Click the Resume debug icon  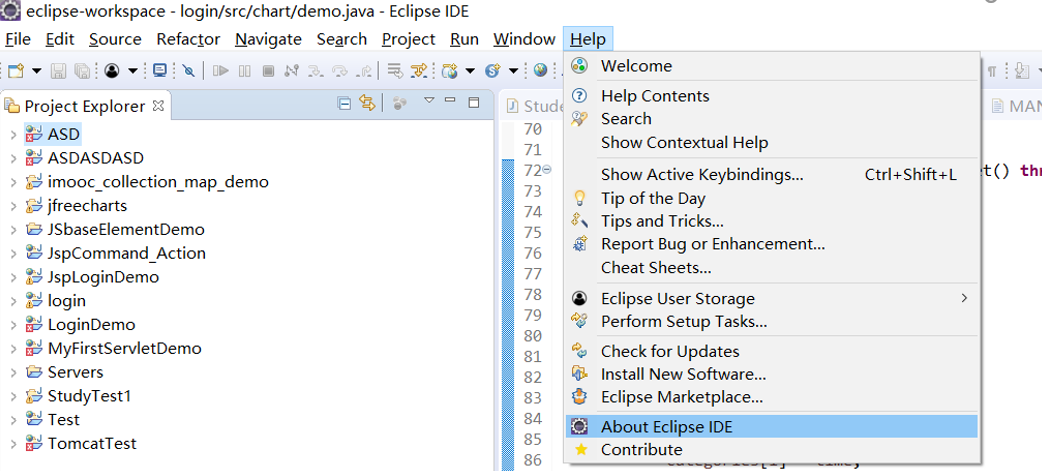pyautogui.click(x=221, y=70)
